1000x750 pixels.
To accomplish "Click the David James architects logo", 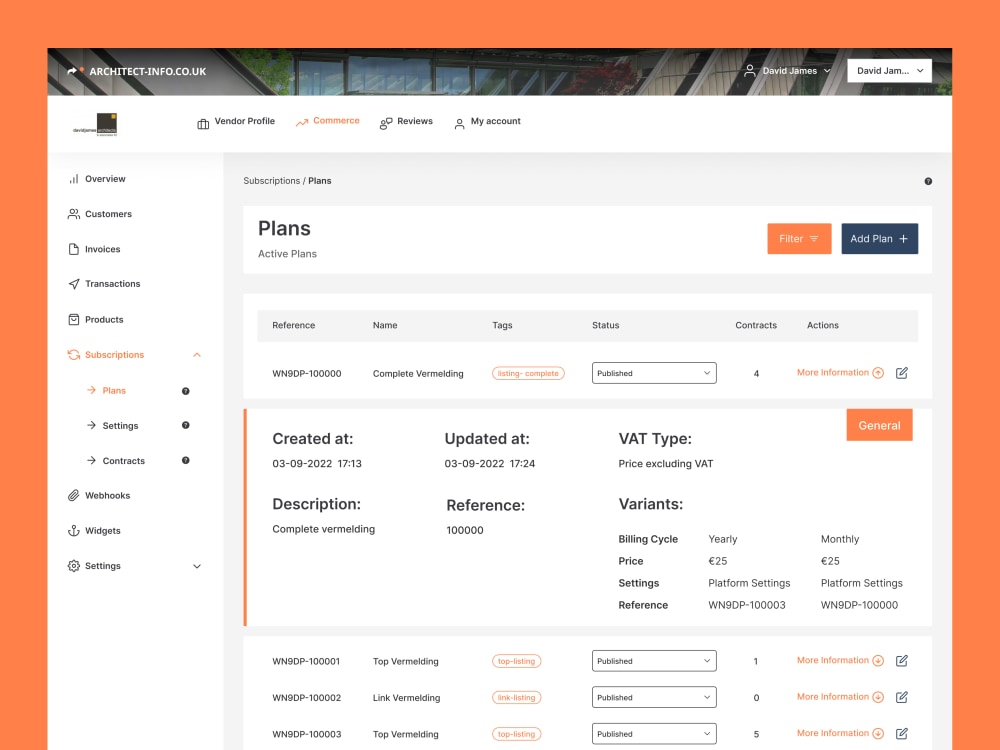I will pyautogui.click(x=95, y=124).
